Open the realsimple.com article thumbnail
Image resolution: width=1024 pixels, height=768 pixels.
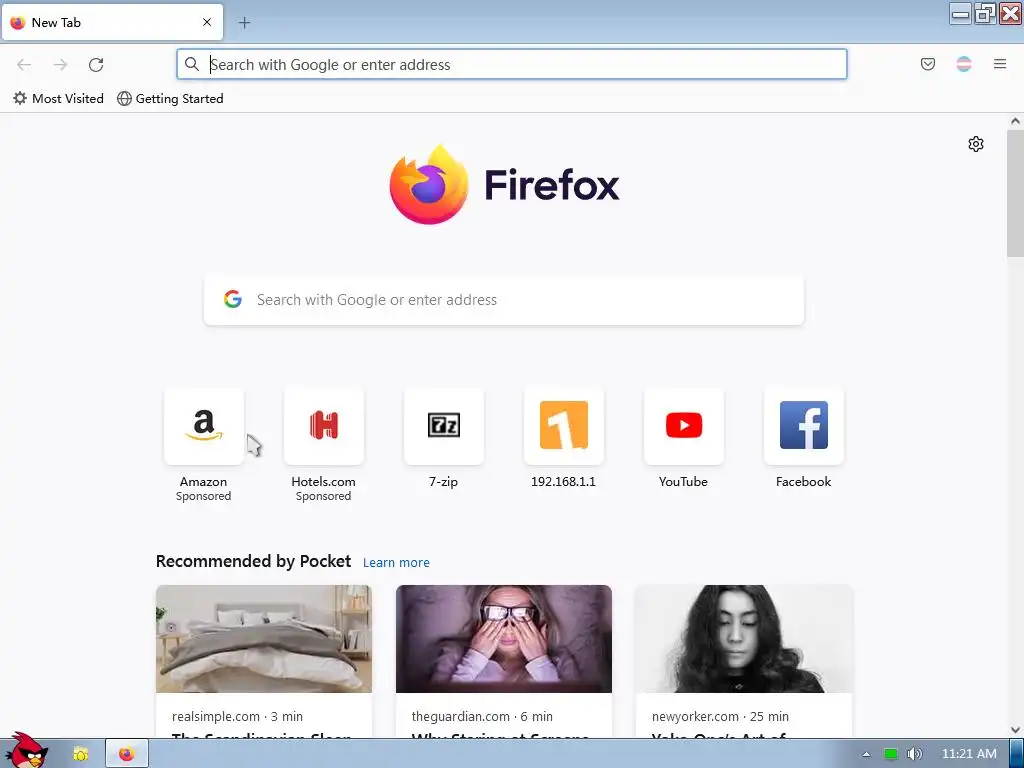pos(264,639)
